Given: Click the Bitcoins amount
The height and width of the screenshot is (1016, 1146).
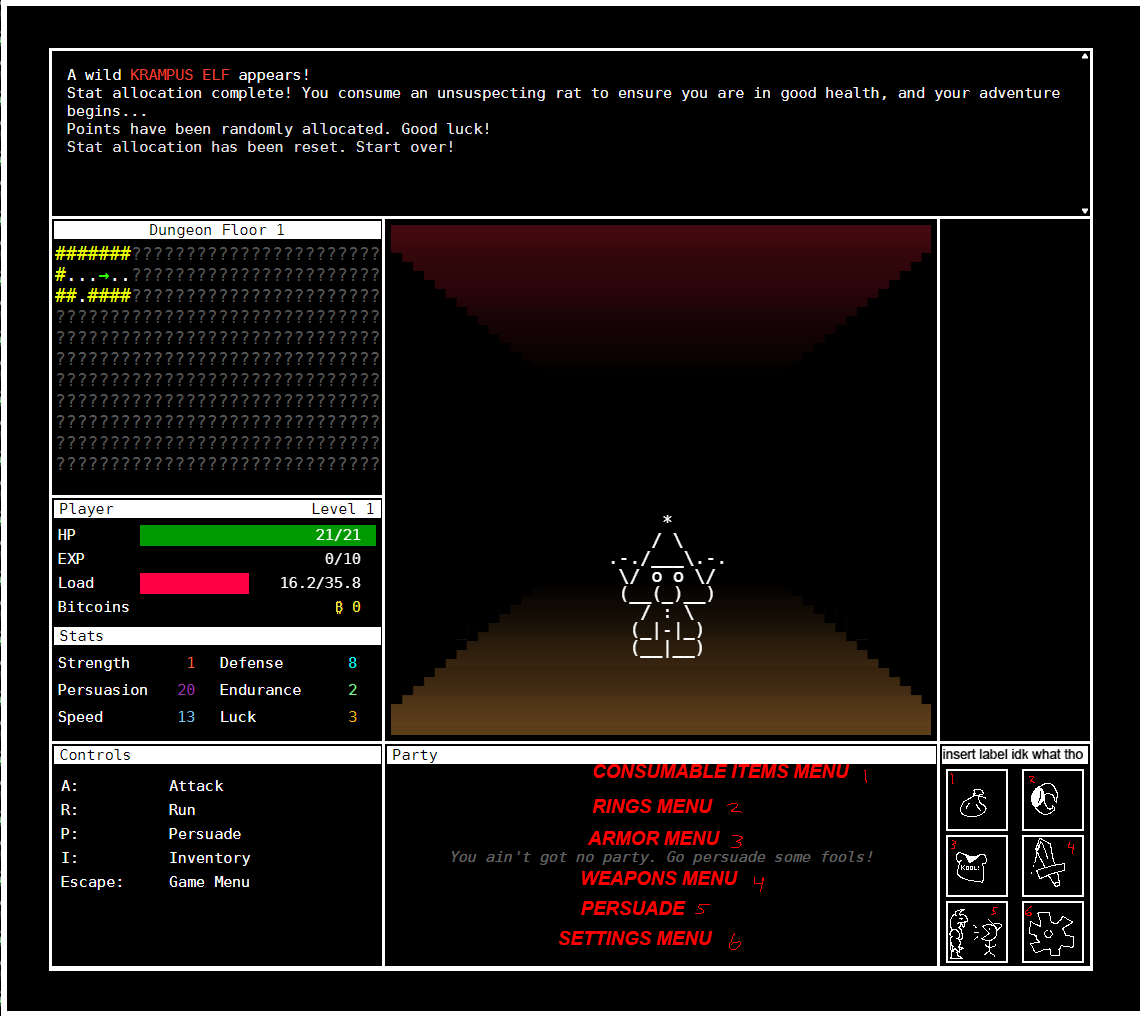Looking at the screenshot, I should [348, 607].
